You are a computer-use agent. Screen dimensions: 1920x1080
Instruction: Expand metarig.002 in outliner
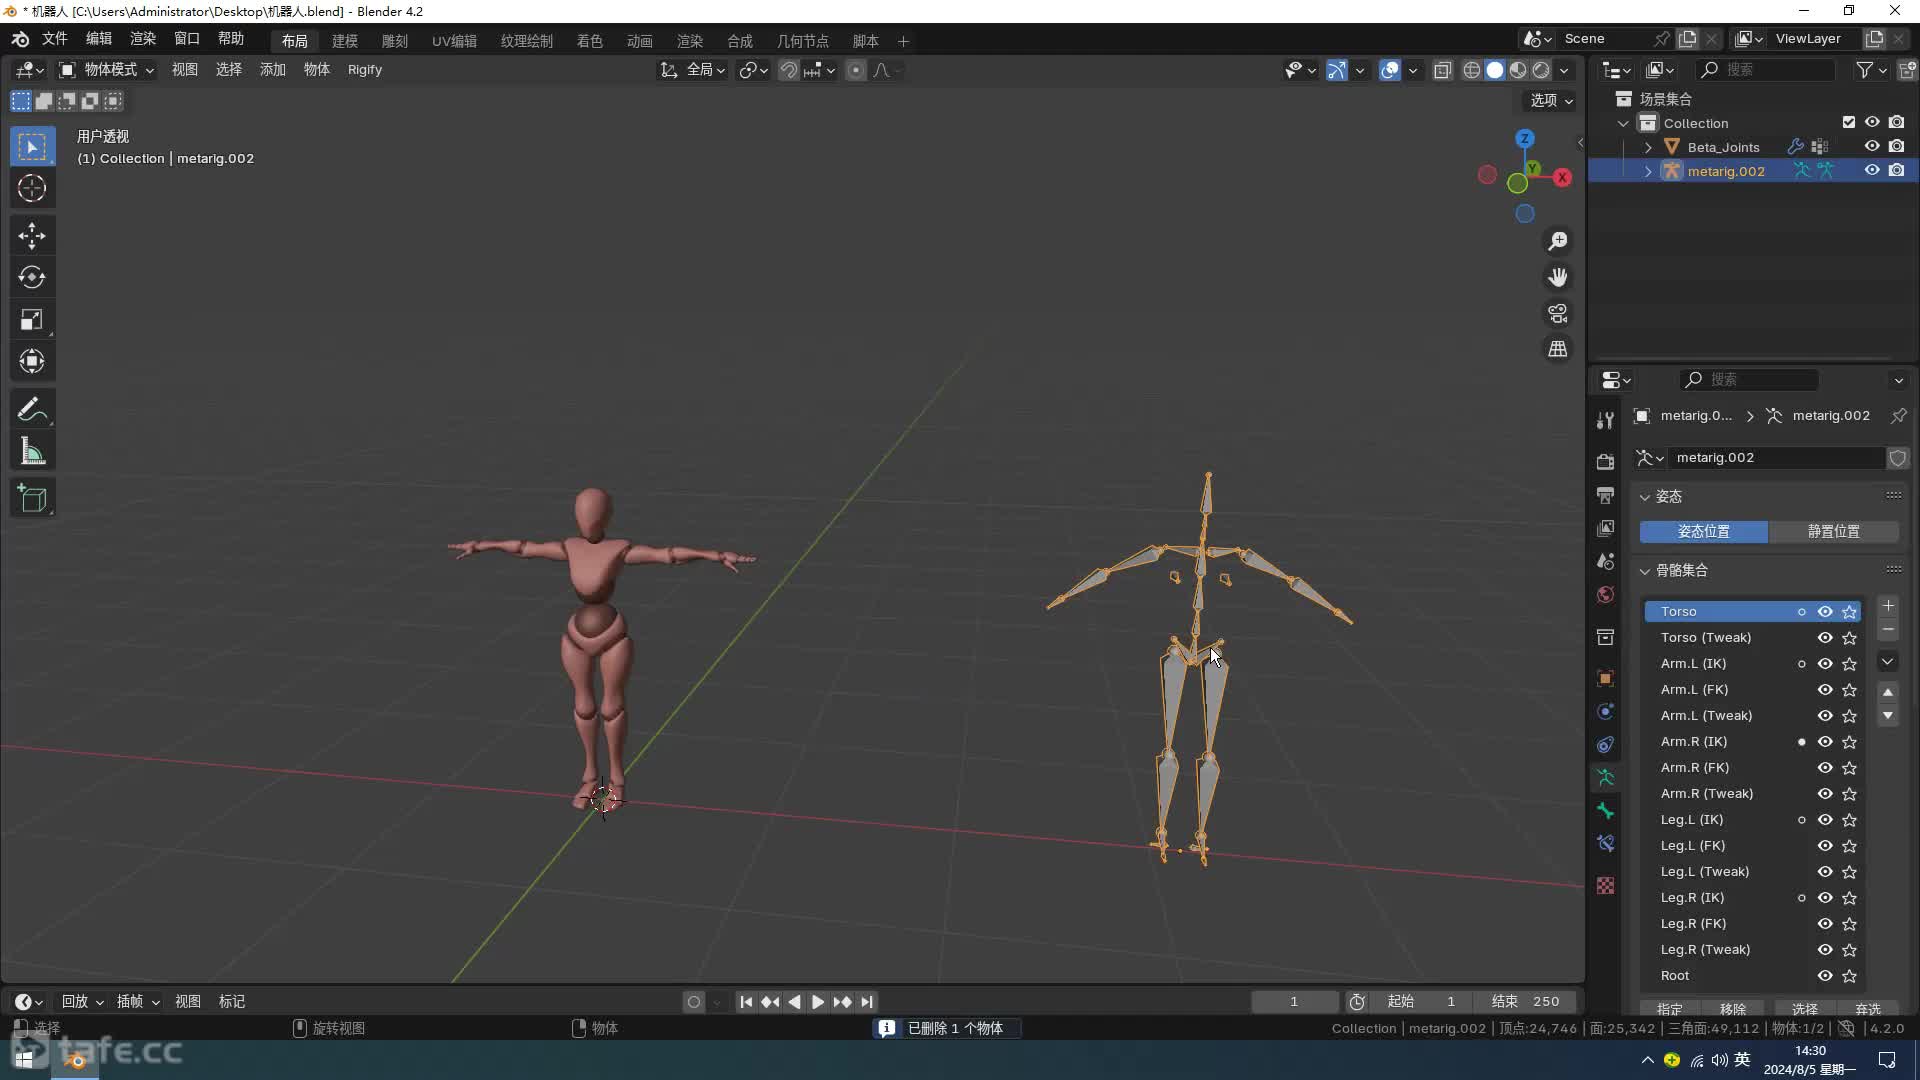pyautogui.click(x=1648, y=171)
